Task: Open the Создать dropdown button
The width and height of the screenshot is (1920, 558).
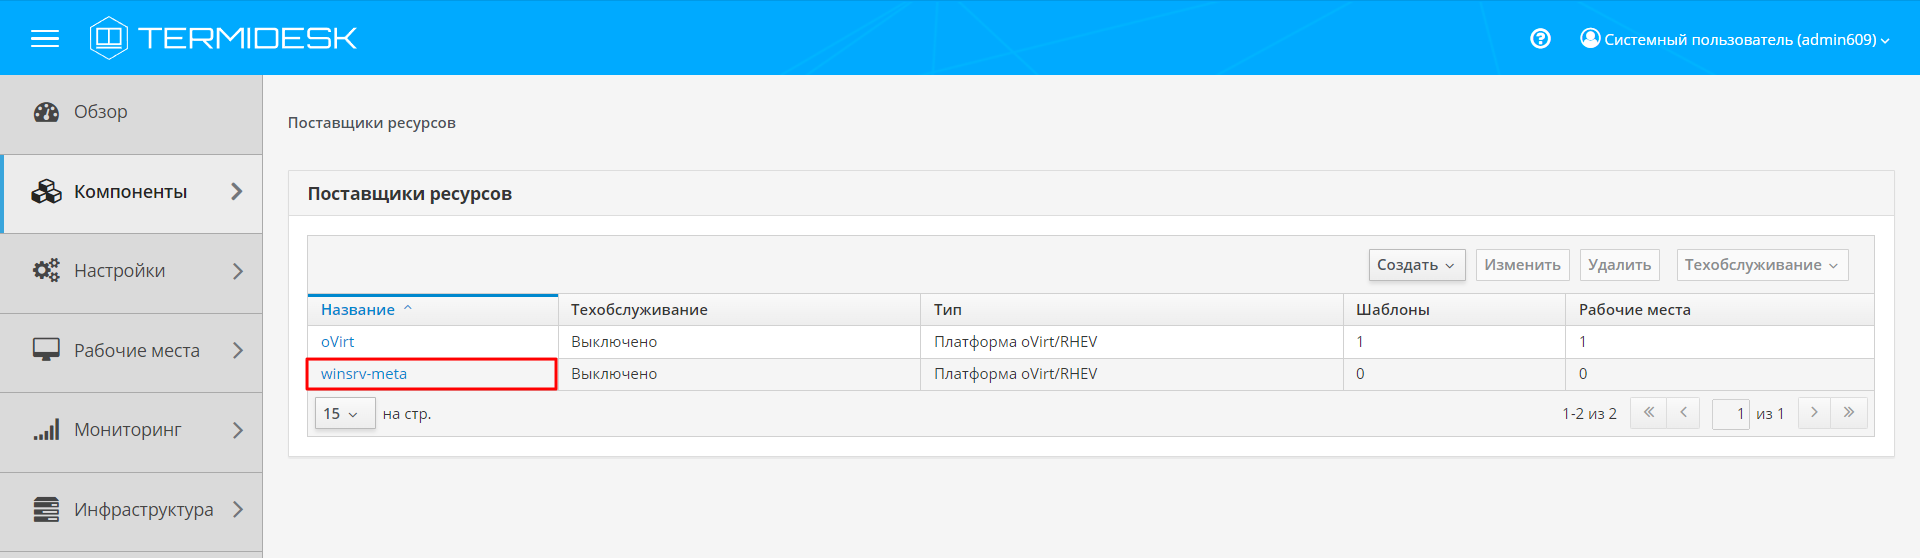Action: click(1416, 265)
